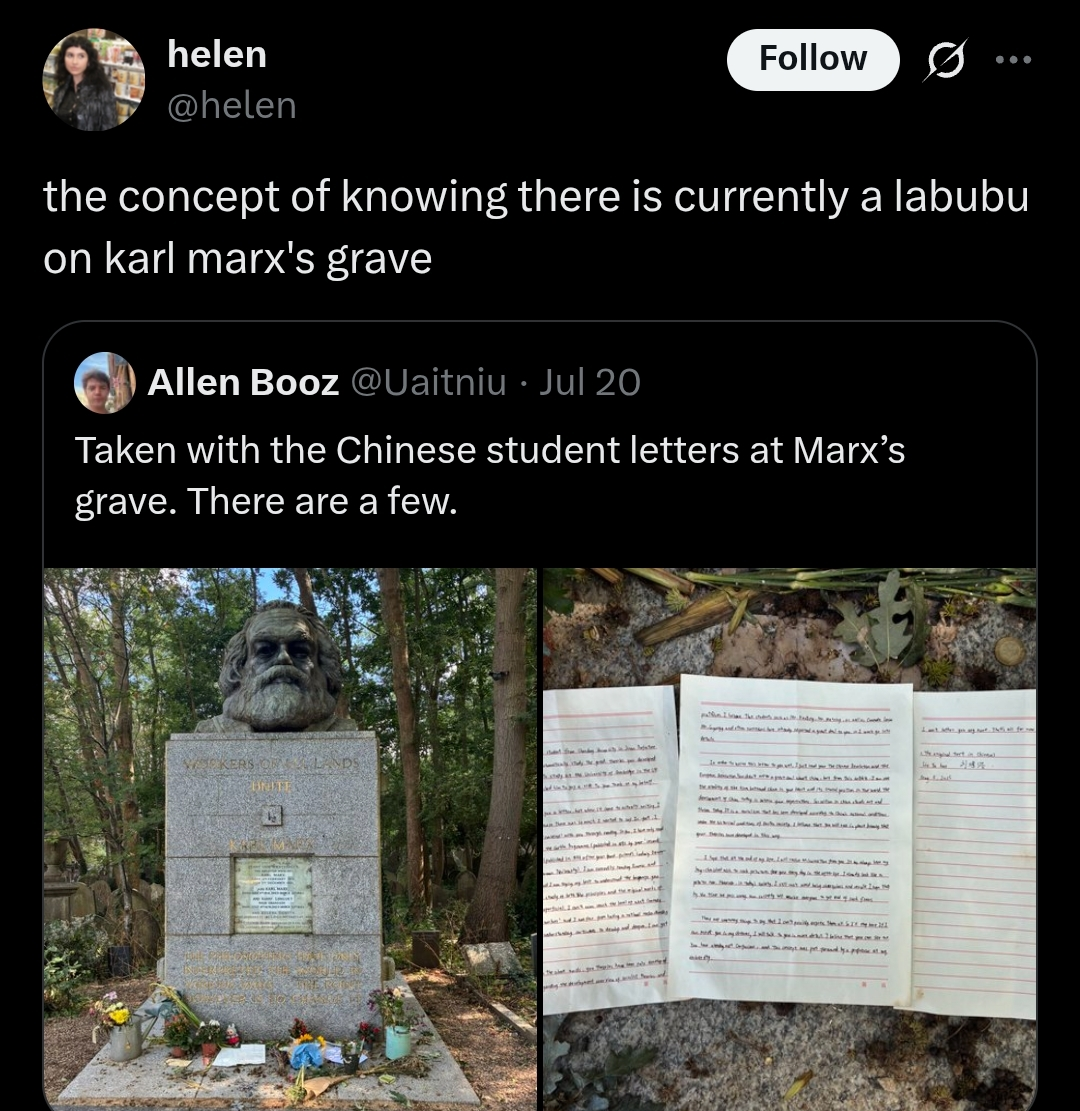This screenshot has height=1111, width=1080.
Task: Click the middle letter page in photo
Action: (792, 838)
